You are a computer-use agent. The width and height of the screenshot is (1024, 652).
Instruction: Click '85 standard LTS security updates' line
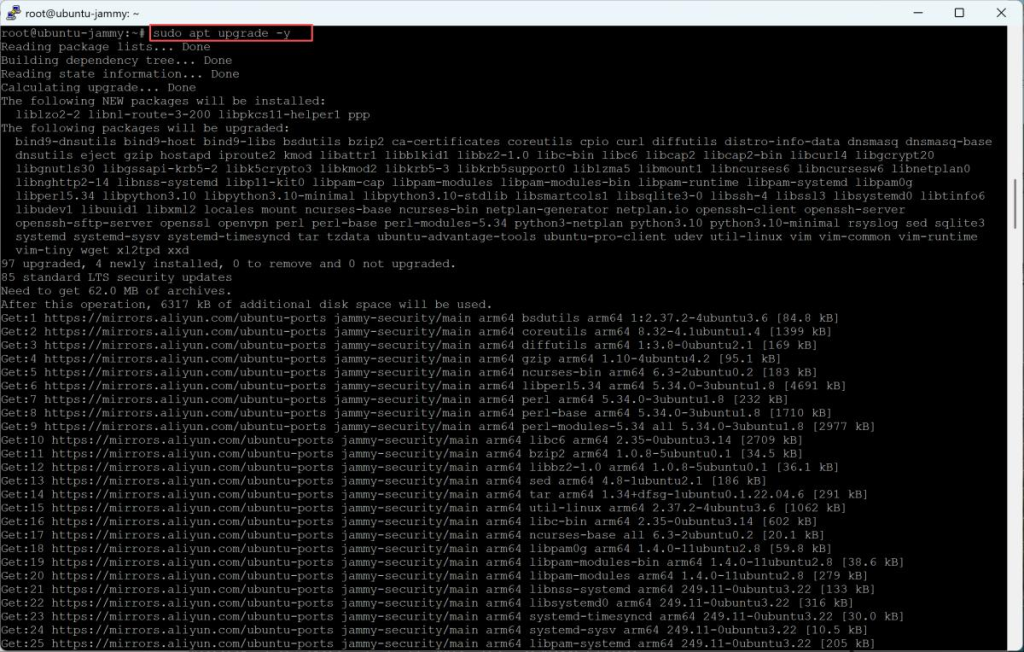pyautogui.click(x=116, y=278)
